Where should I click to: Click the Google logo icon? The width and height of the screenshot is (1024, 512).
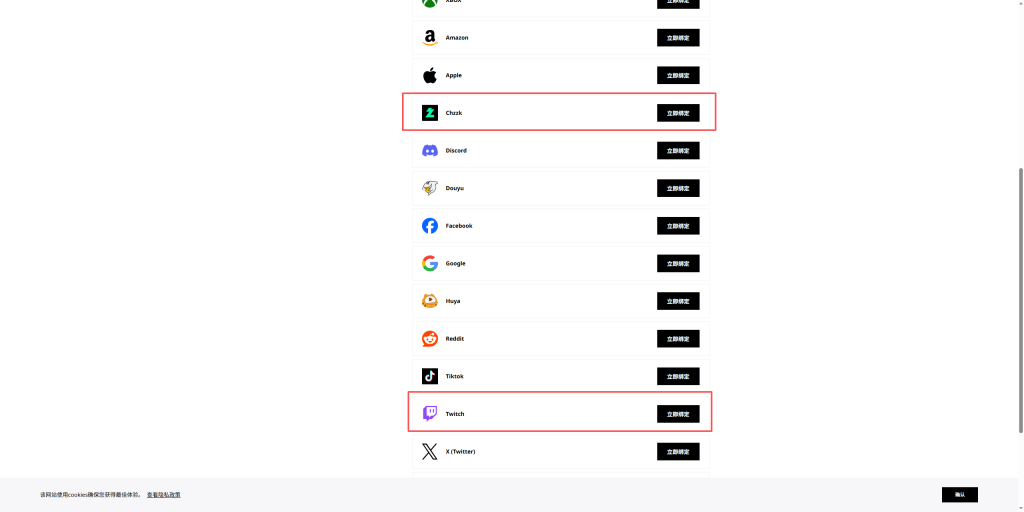click(x=429, y=263)
